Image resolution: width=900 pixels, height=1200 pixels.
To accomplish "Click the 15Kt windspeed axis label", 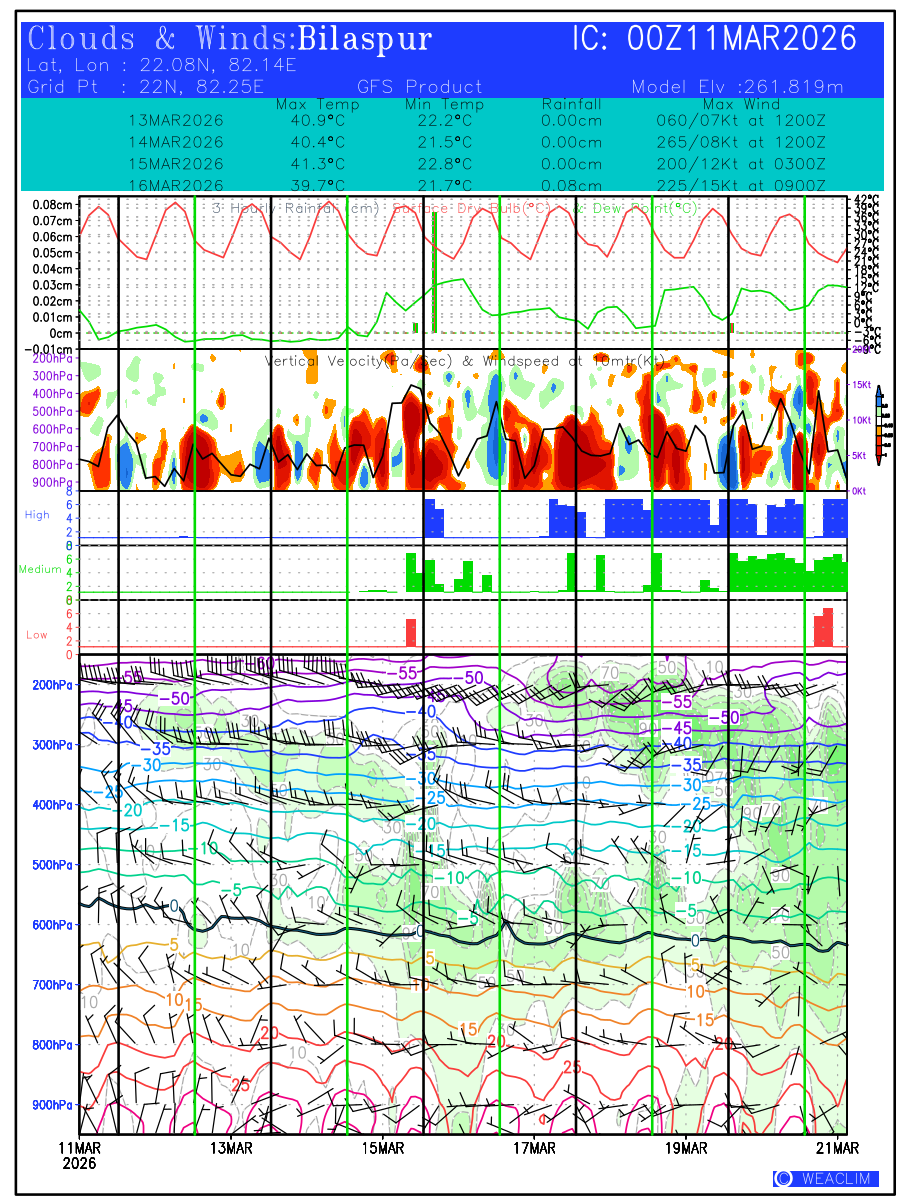I will [x=863, y=384].
